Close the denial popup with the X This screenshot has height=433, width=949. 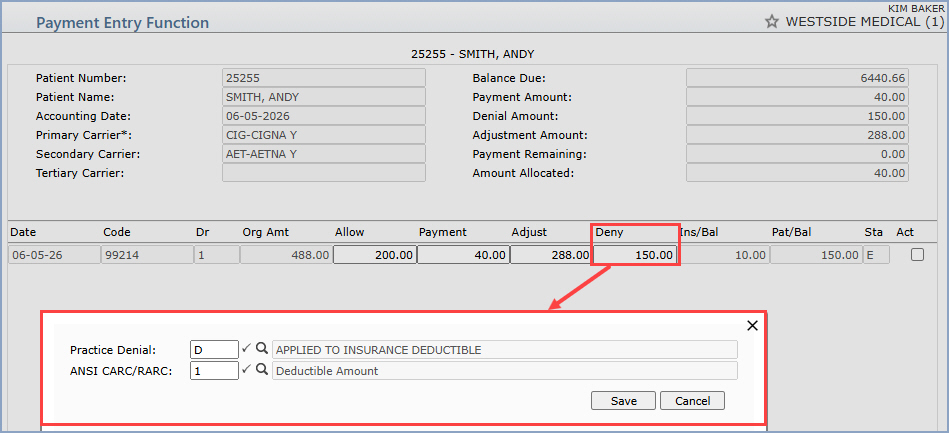[752, 326]
